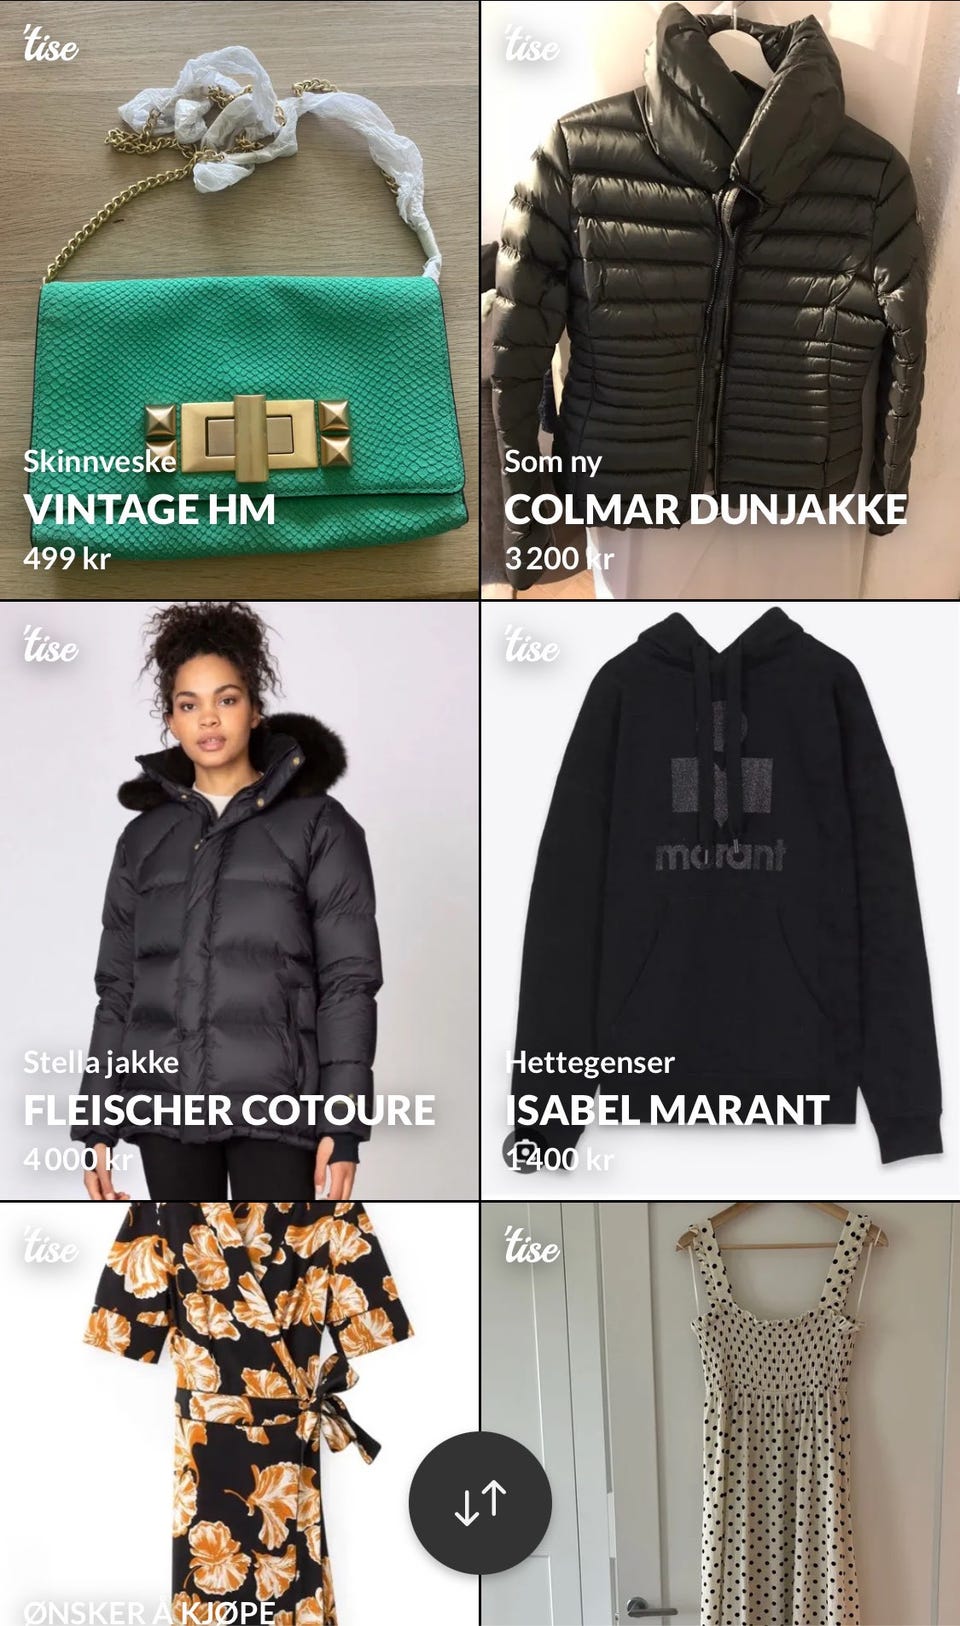Click the tise logo on Isabel Marant tile

tap(531, 645)
